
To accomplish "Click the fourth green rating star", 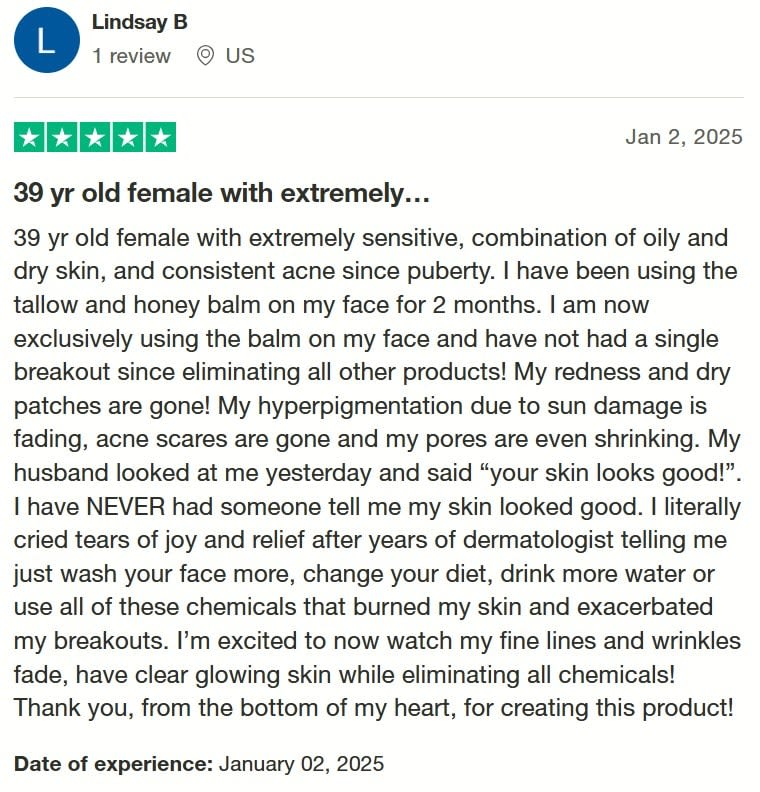I will [x=127, y=137].
